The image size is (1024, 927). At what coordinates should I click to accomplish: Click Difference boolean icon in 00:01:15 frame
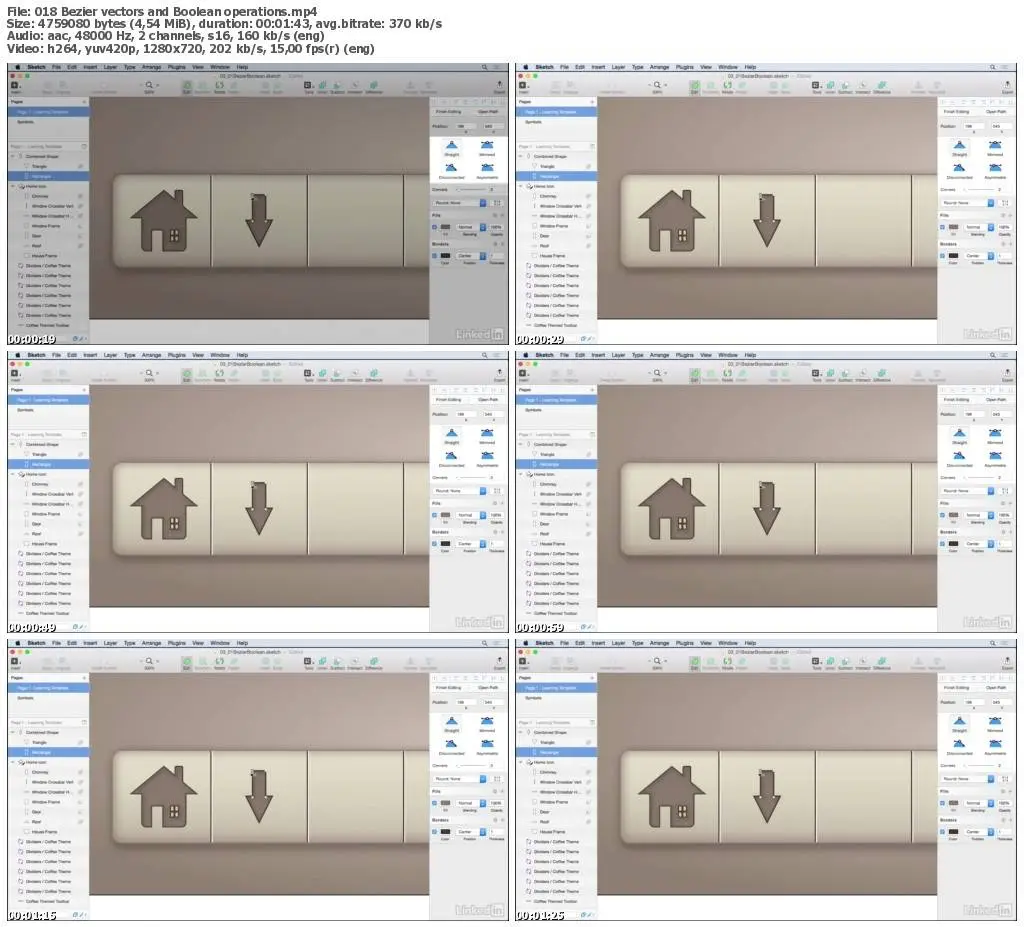tap(374, 661)
